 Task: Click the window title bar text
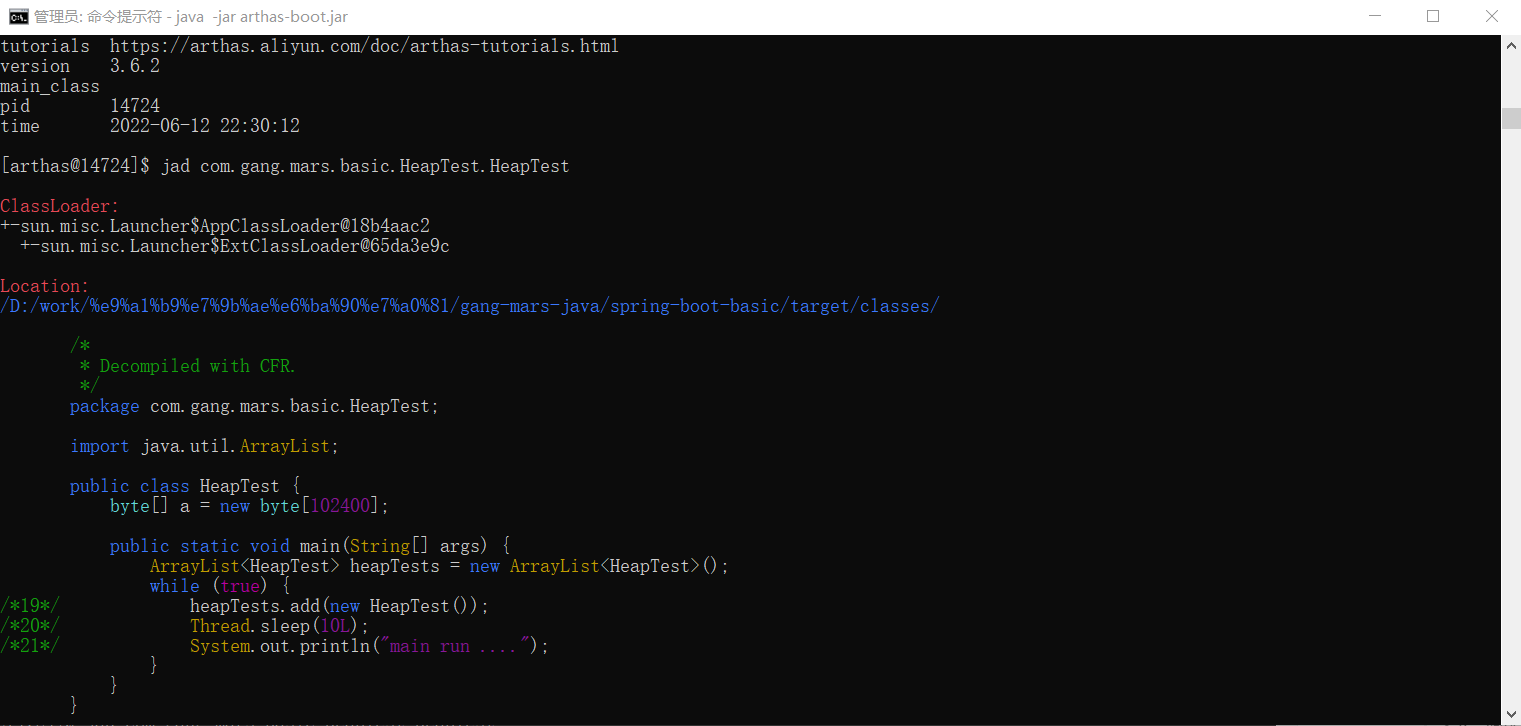[191, 17]
